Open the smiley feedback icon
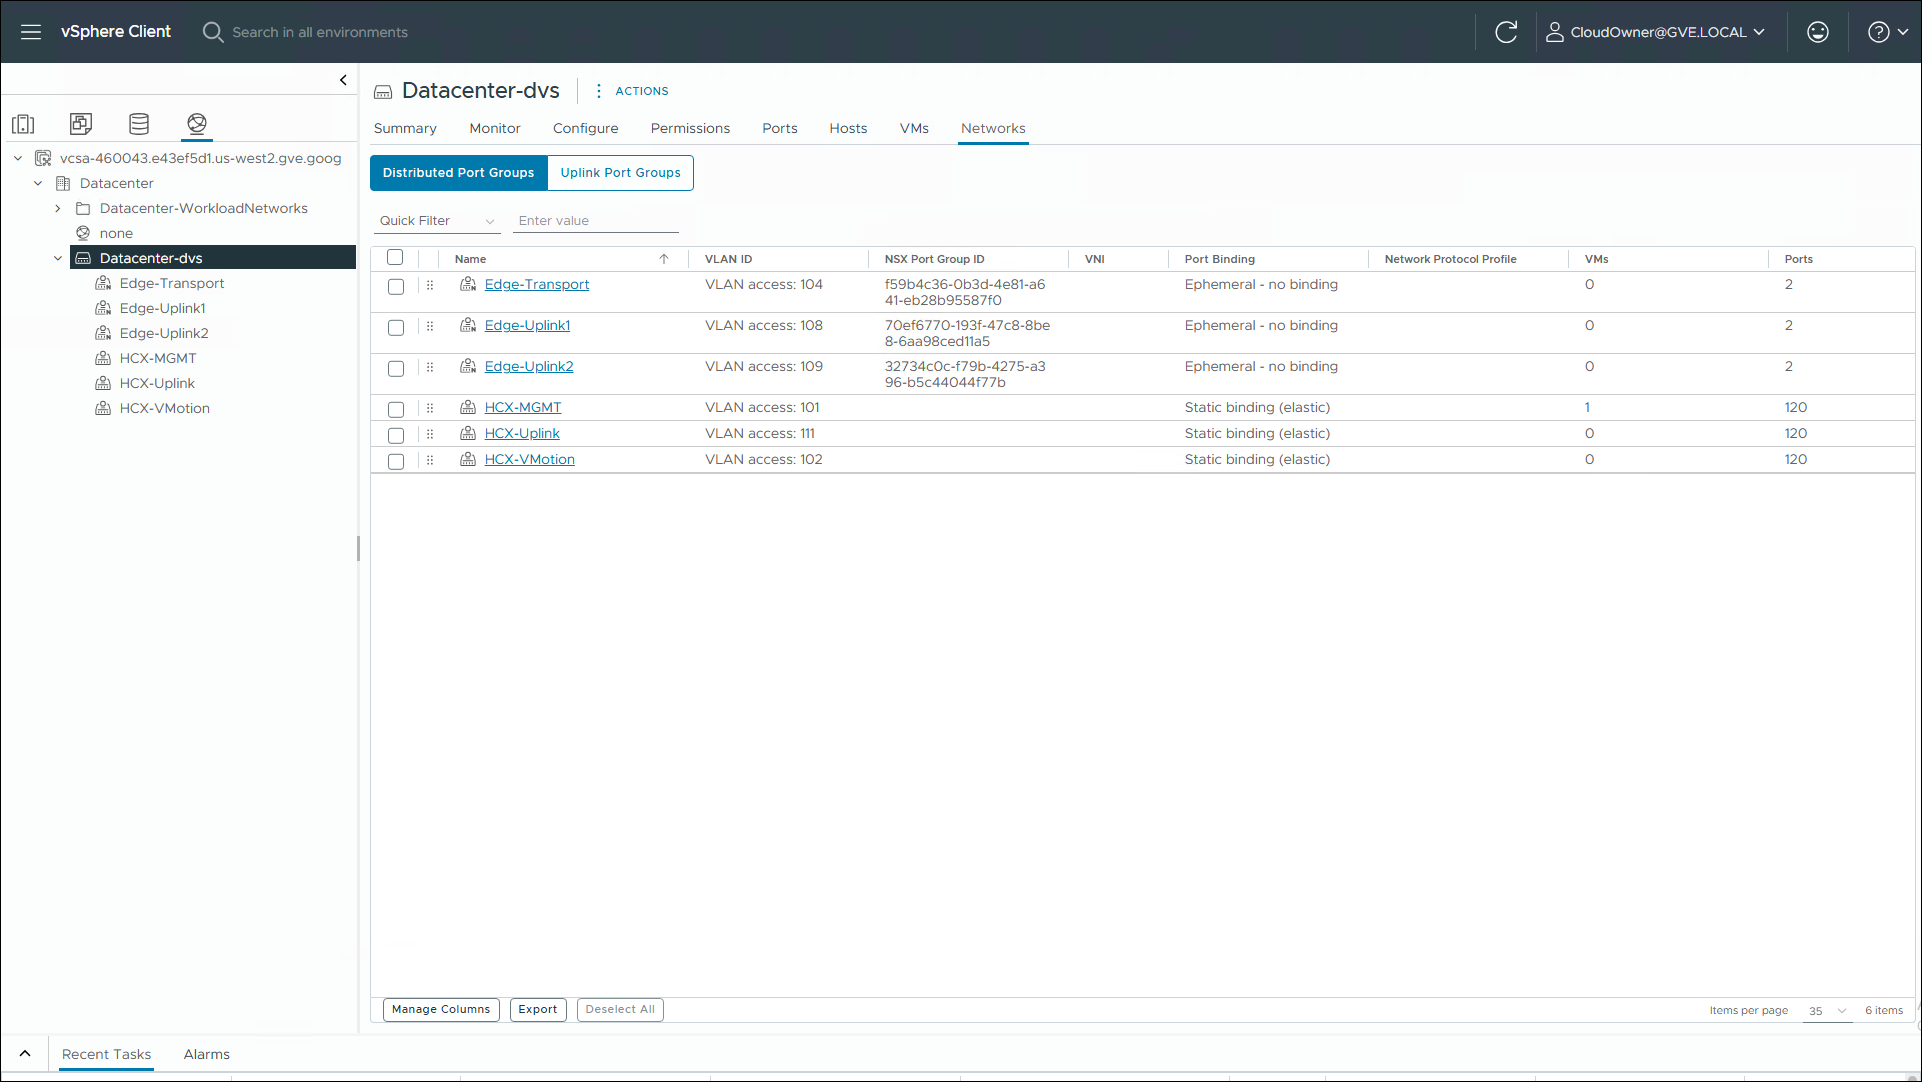The width and height of the screenshot is (1922, 1082). tap(1818, 32)
